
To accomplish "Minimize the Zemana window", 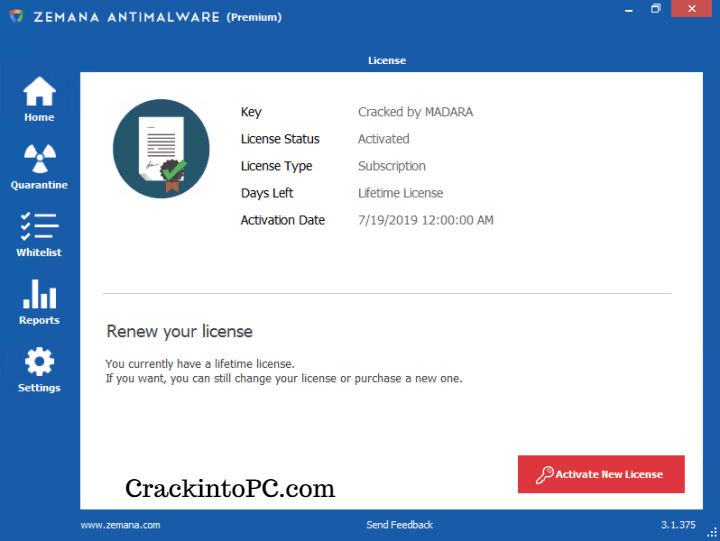I will pyautogui.click(x=629, y=10).
